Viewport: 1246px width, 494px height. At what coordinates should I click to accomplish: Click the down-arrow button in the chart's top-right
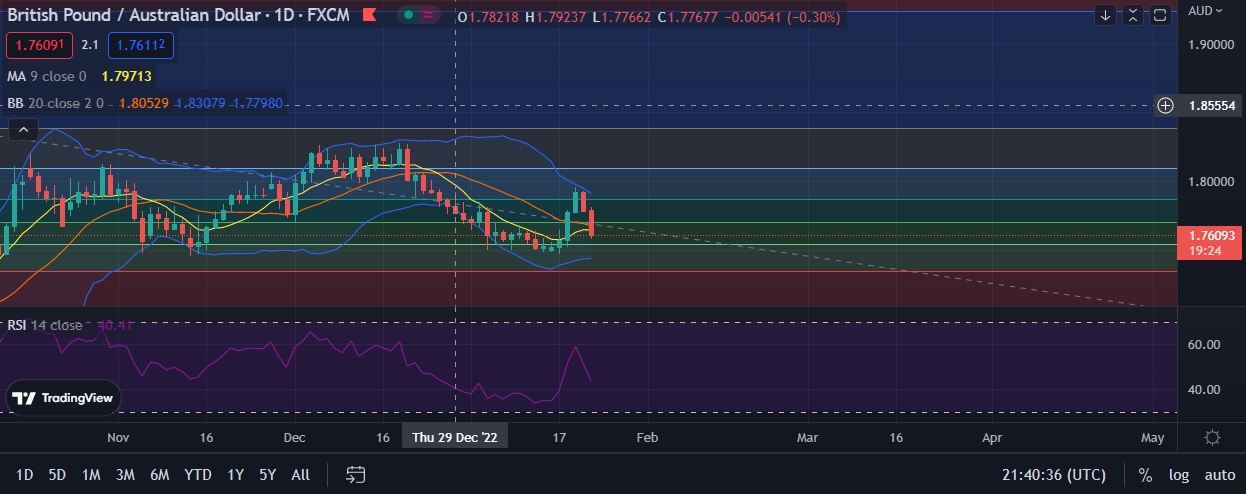(x=1105, y=15)
